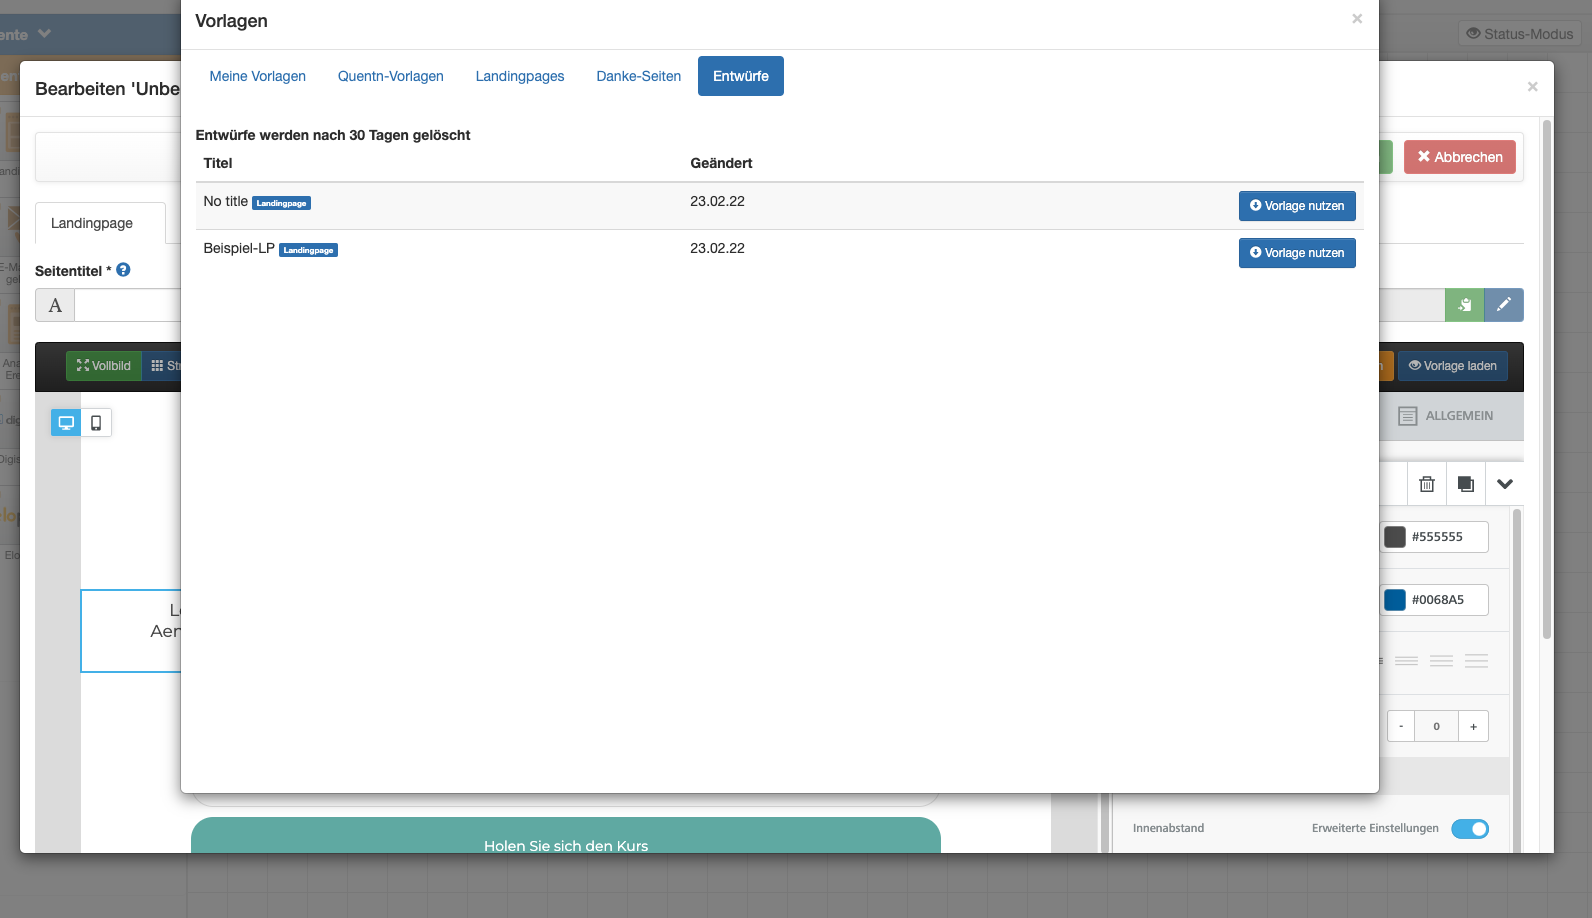Screen dimensions: 1592x918
Task: Click the green icon beside title field
Action: [x=1465, y=305]
